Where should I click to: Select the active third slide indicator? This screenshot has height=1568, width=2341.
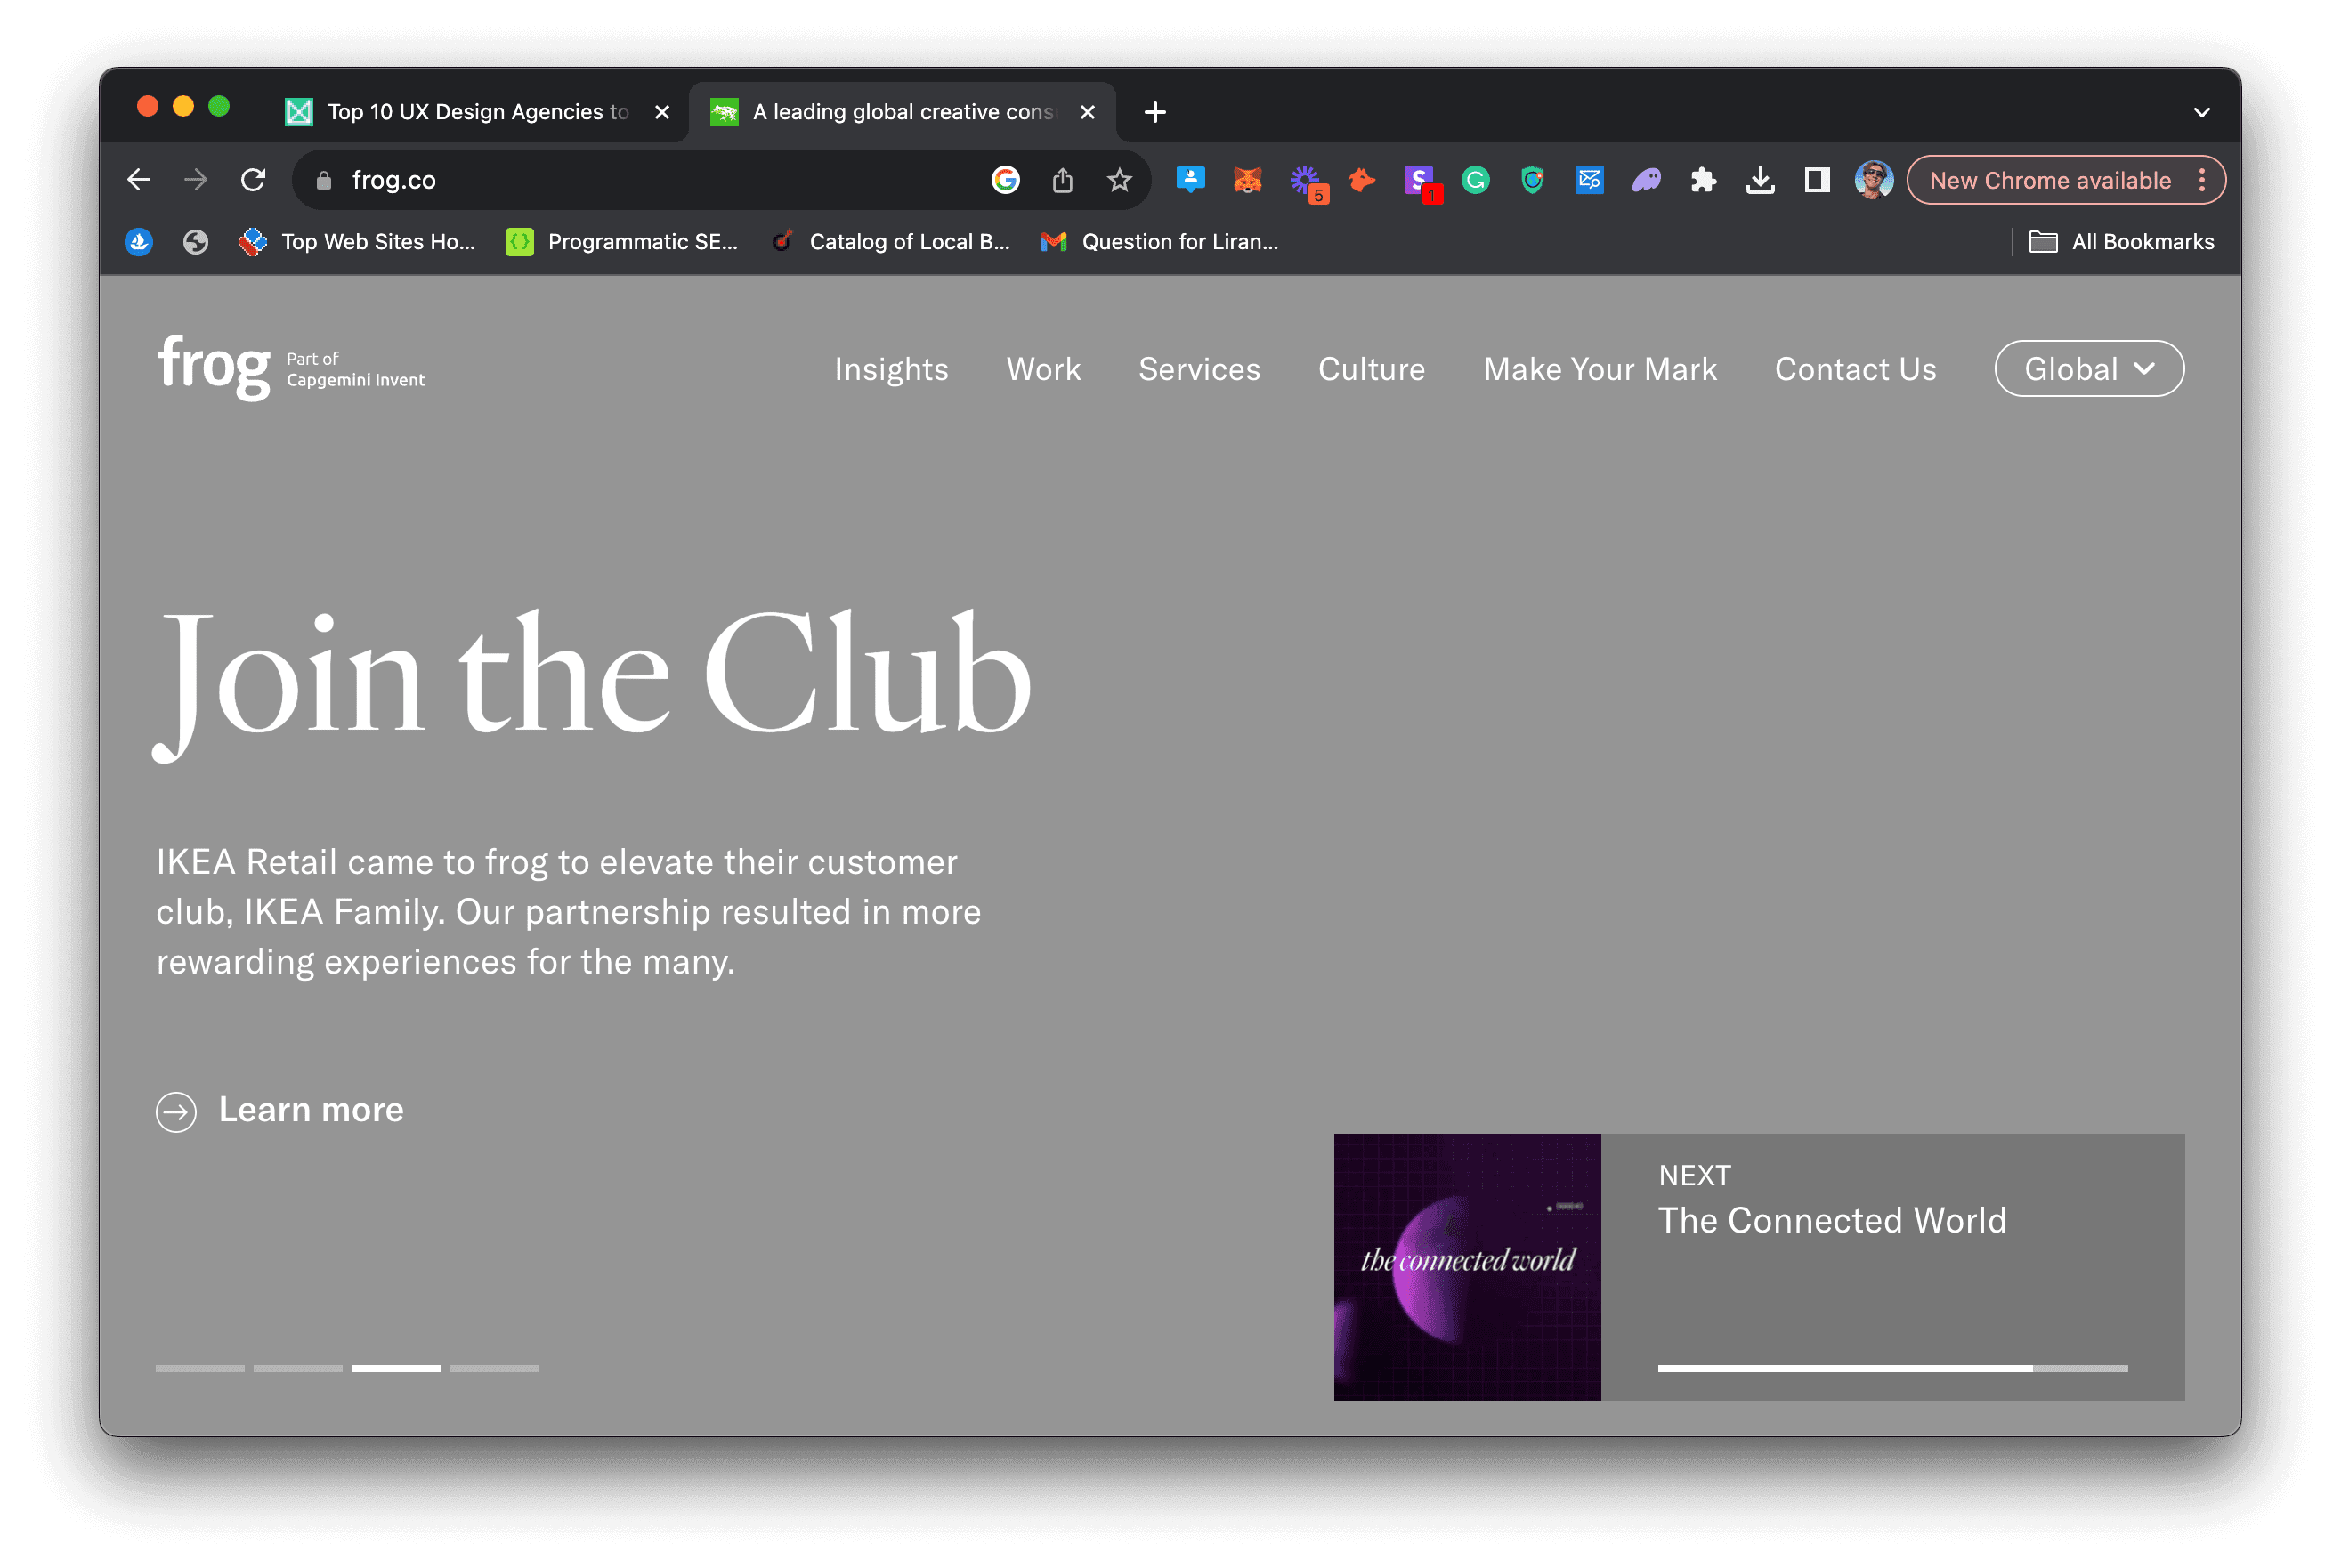pyautogui.click(x=396, y=1368)
